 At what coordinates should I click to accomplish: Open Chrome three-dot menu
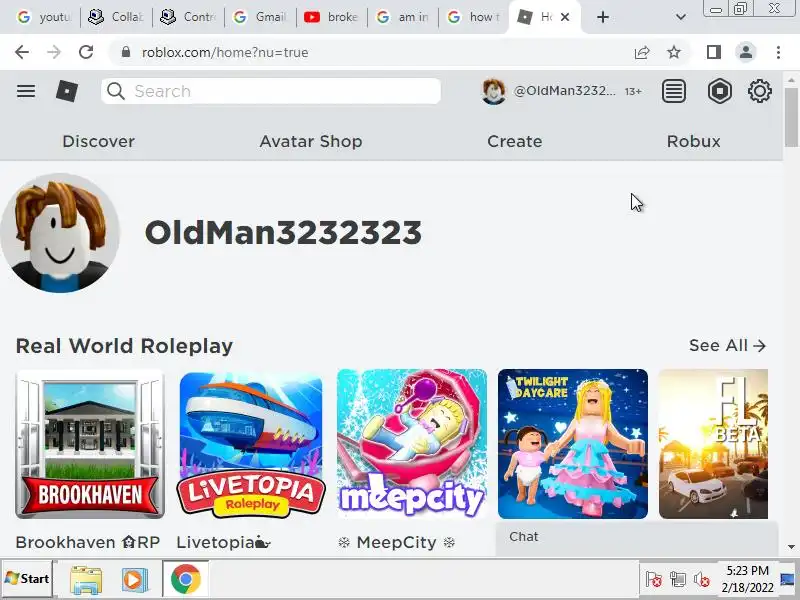pyautogui.click(x=778, y=52)
